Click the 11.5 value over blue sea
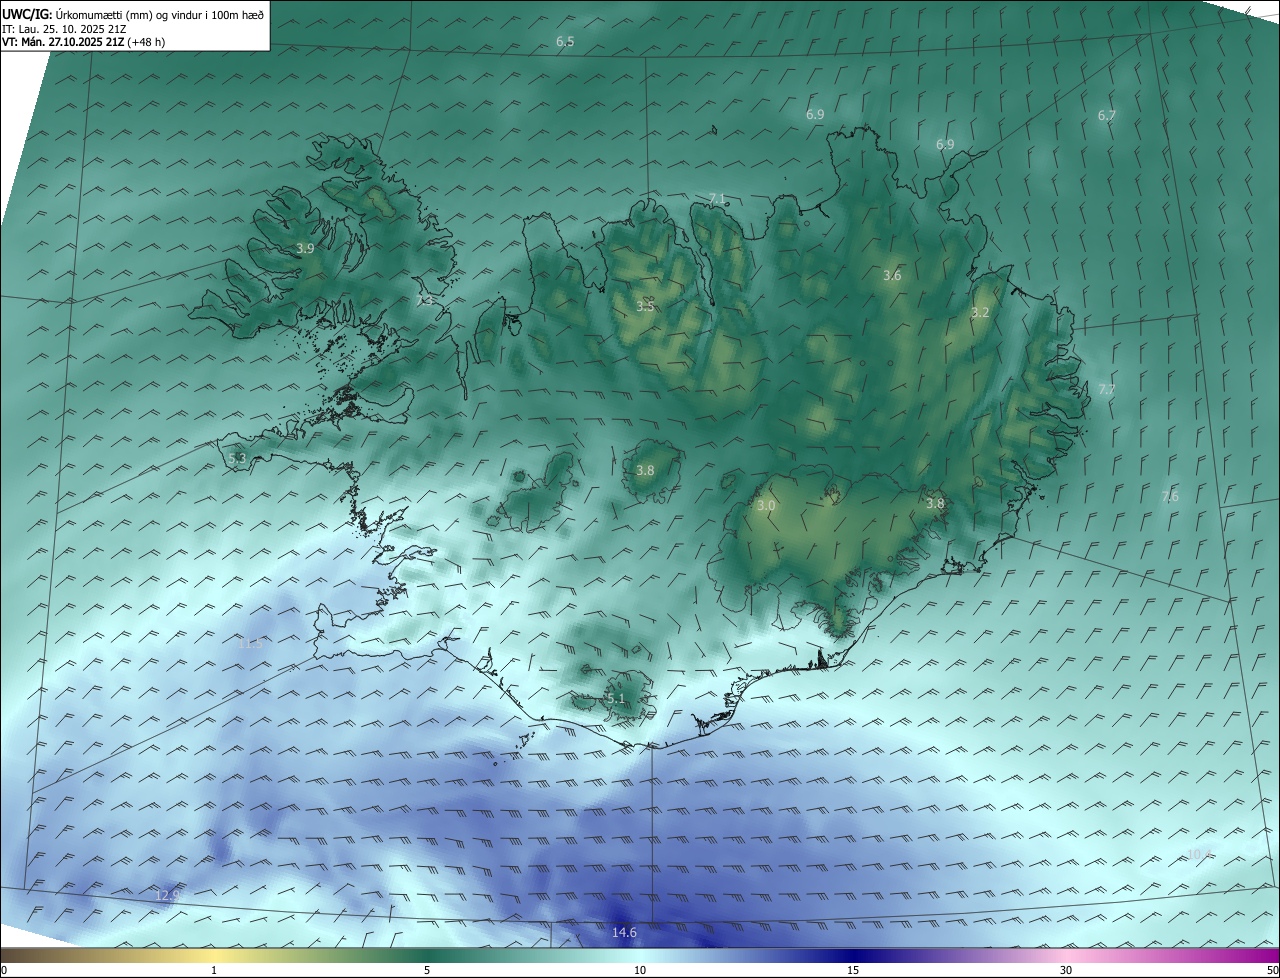1280x978 pixels. (x=251, y=643)
